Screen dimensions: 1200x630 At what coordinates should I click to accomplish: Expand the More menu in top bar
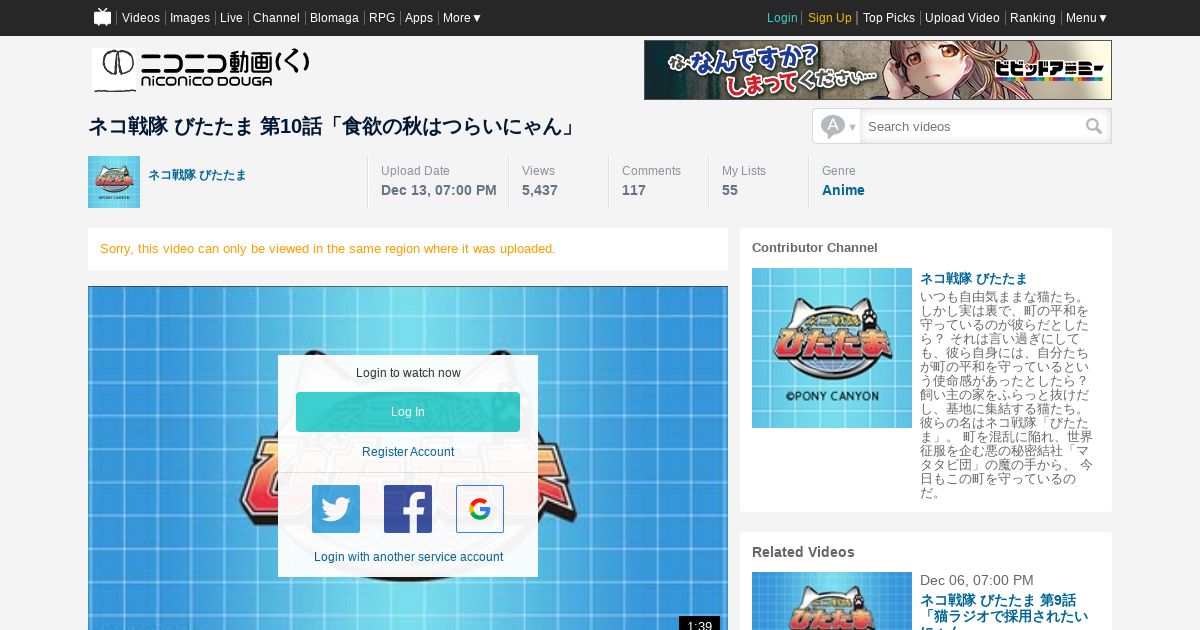pos(462,18)
